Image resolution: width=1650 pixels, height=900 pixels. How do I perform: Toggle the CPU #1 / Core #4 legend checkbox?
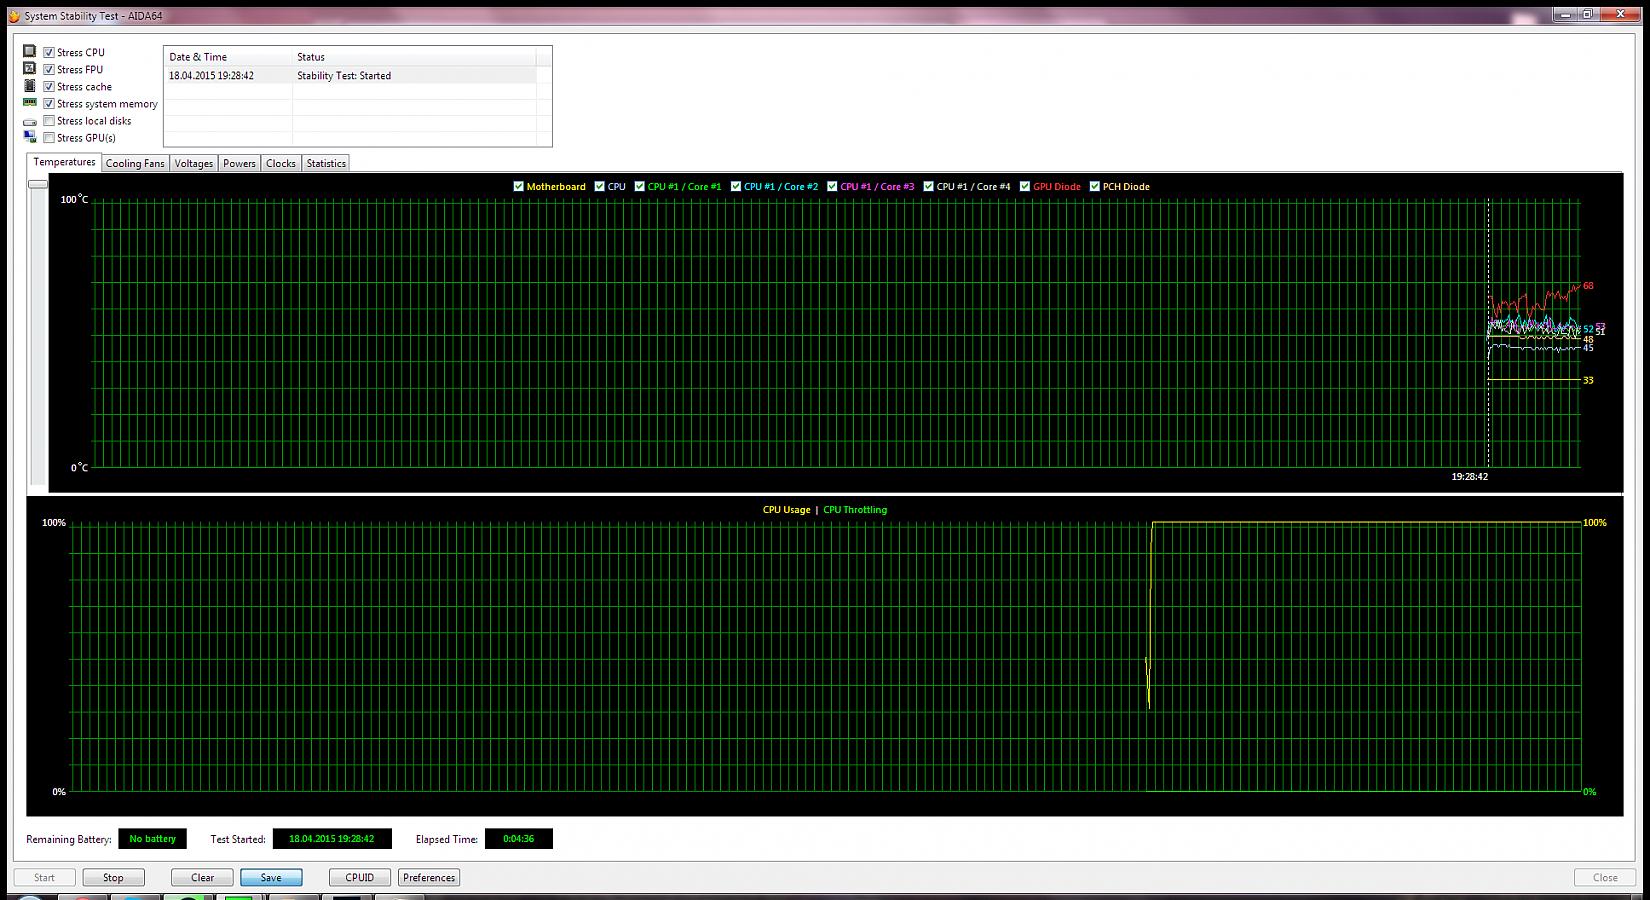tap(928, 186)
